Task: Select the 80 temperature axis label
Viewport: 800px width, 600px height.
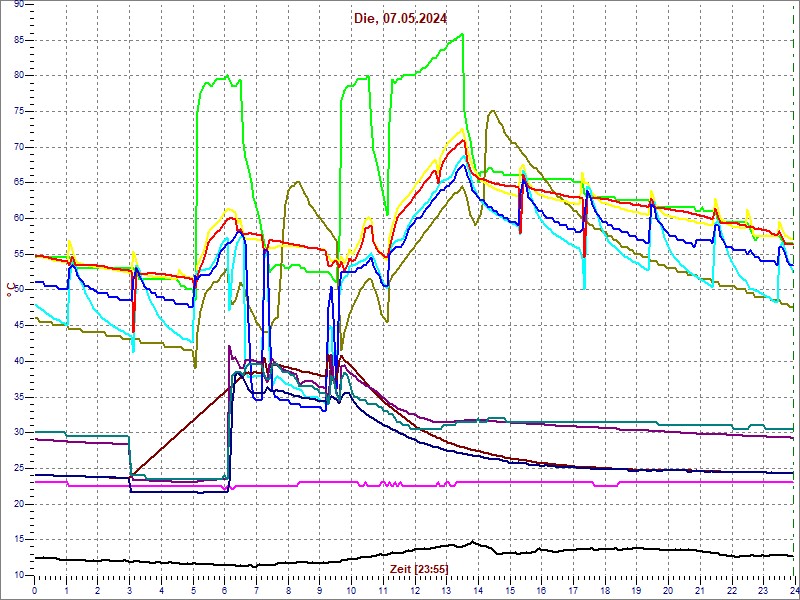Action: (x=18, y=76)
